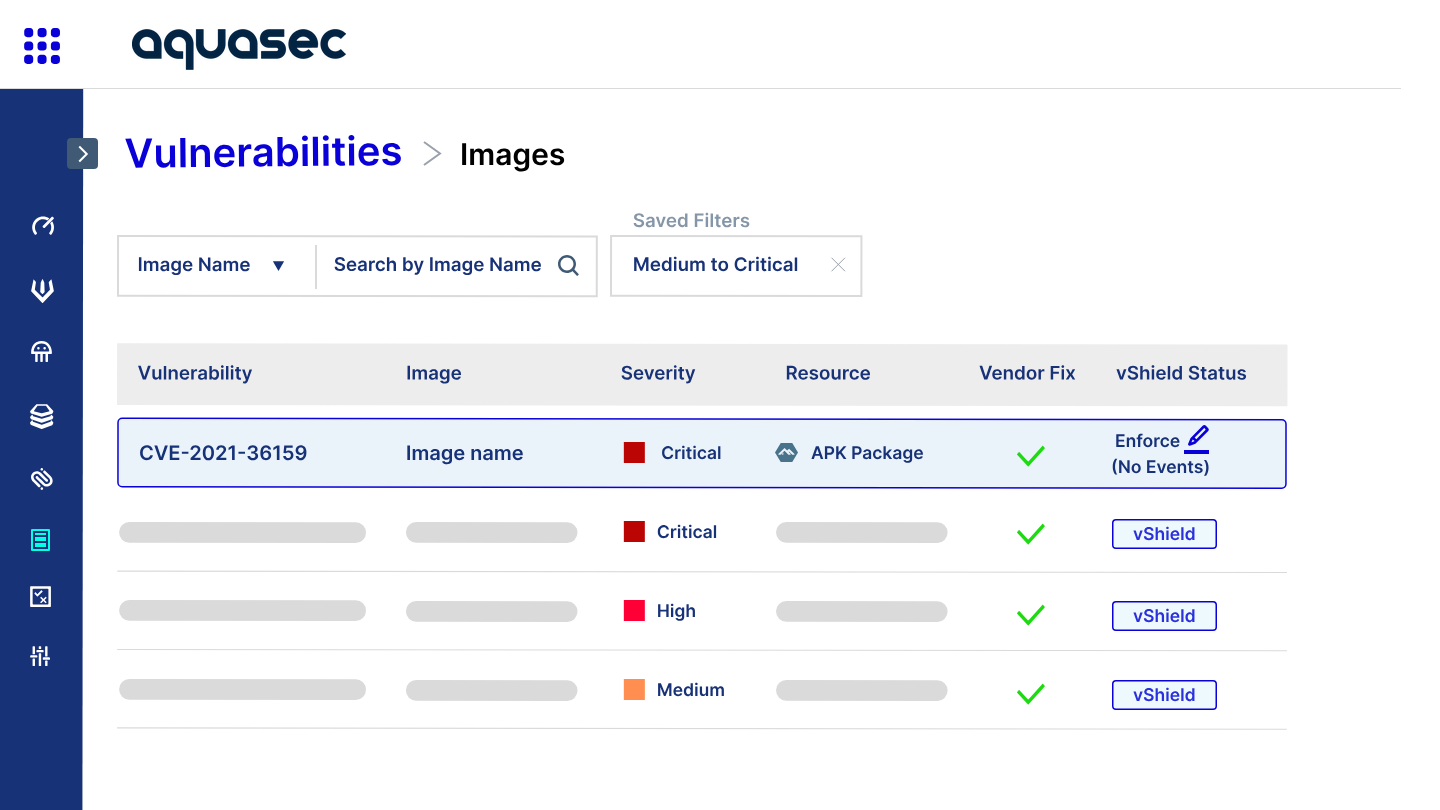Clear the Medium to Critical saved filter

[x=838, y=265]
